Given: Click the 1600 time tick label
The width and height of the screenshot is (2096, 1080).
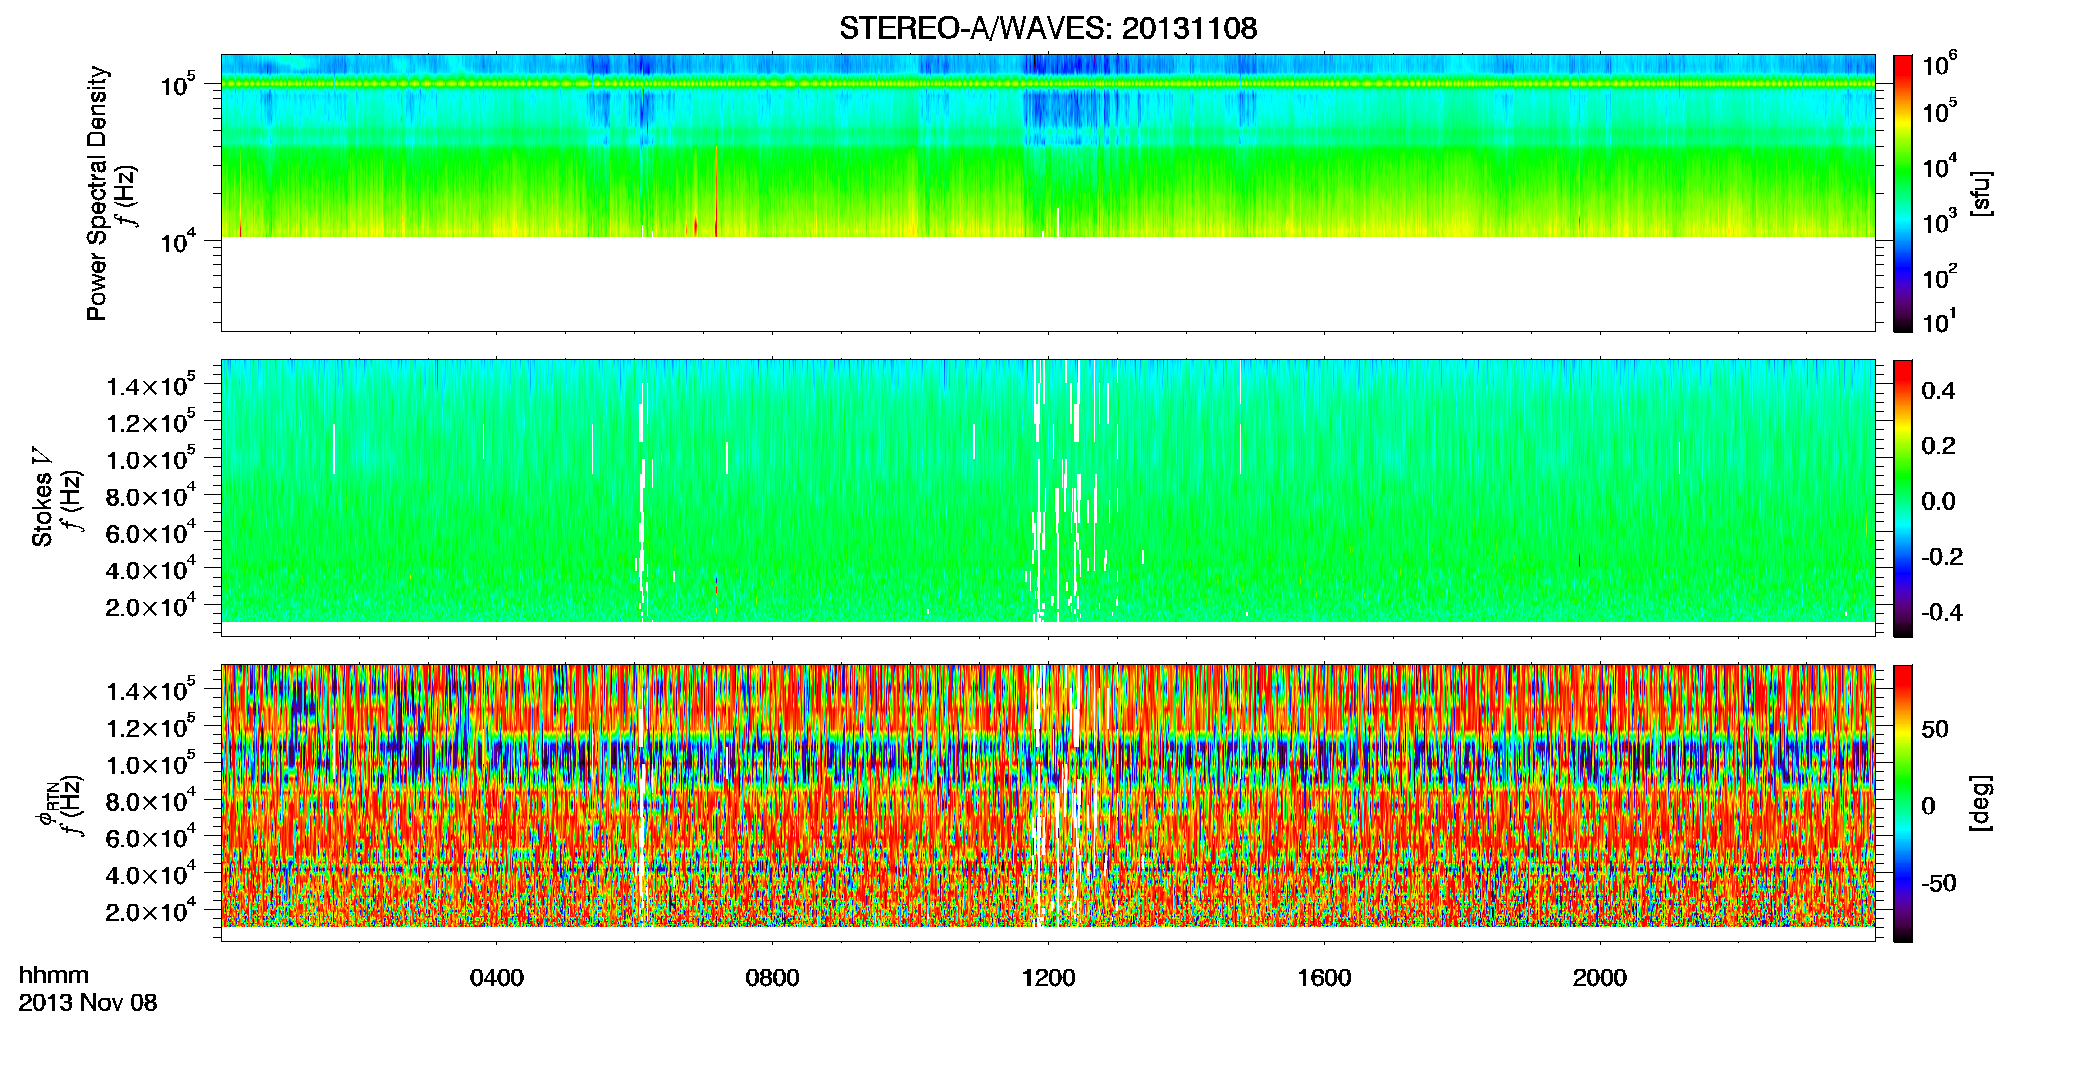Looking at the screenshot, I should (1324, 978).
